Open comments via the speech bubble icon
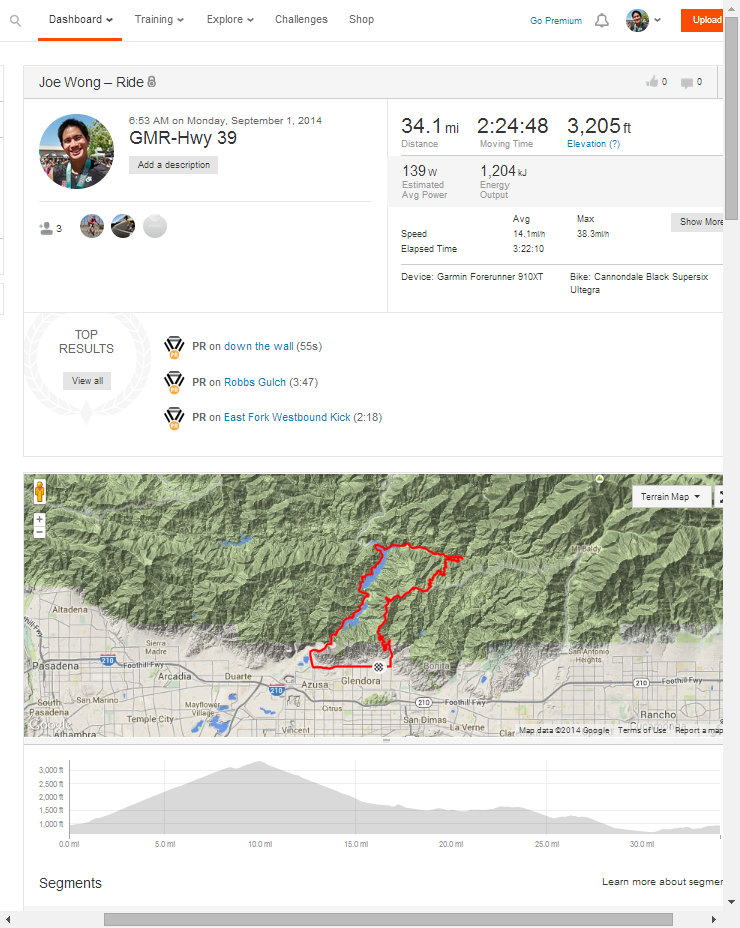The image size is (740, 928). click(687, 82)
